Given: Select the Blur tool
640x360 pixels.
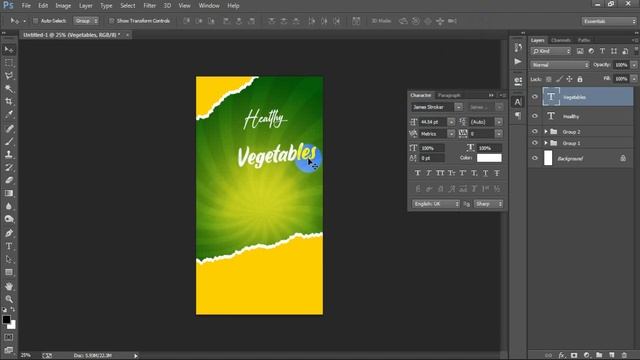Looking at the screenshot, I should [9, 206].
